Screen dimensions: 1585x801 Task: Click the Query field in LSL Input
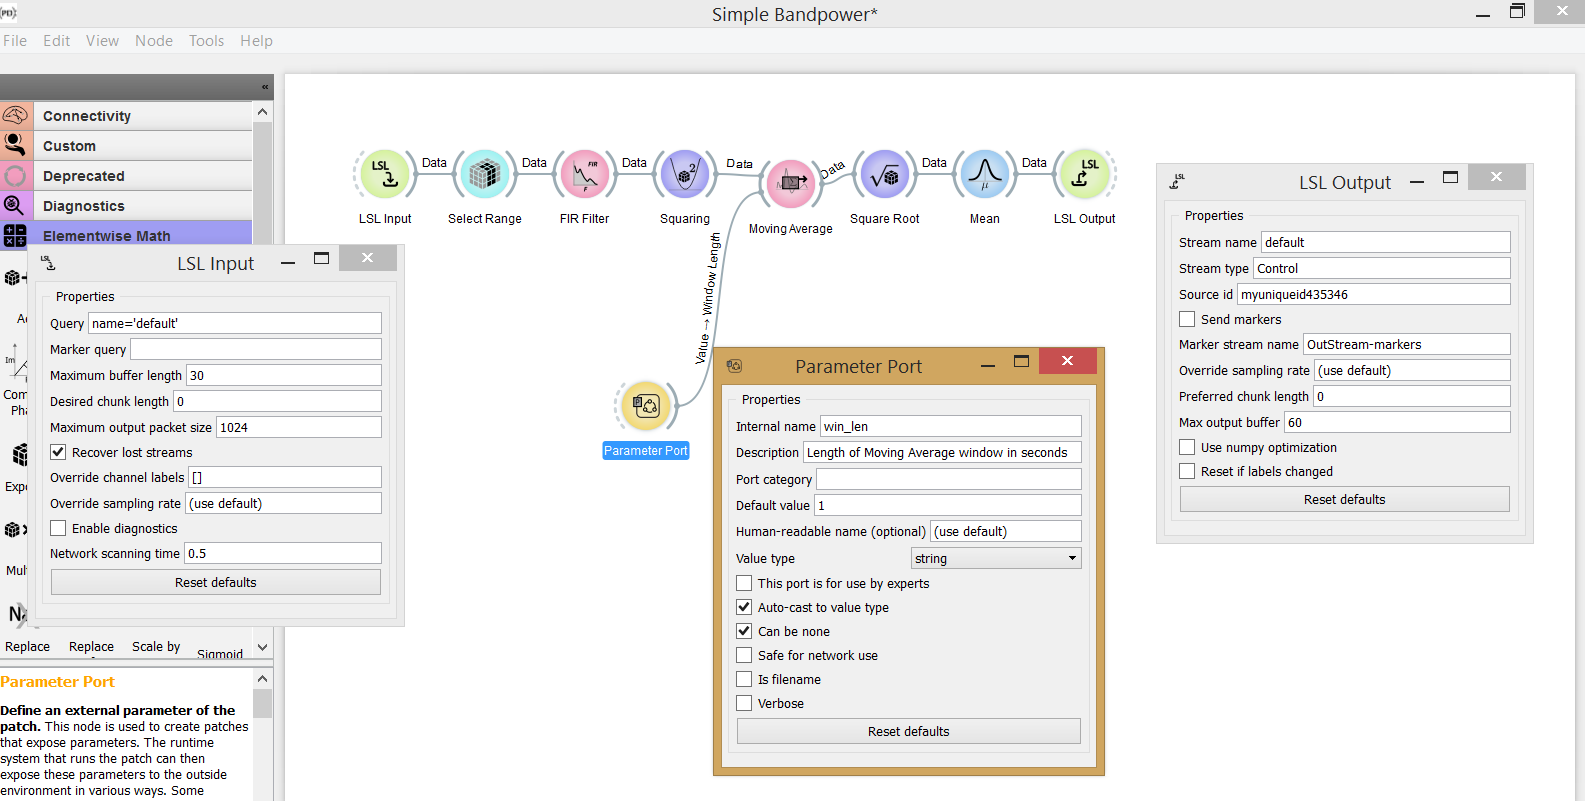point(235,323)
